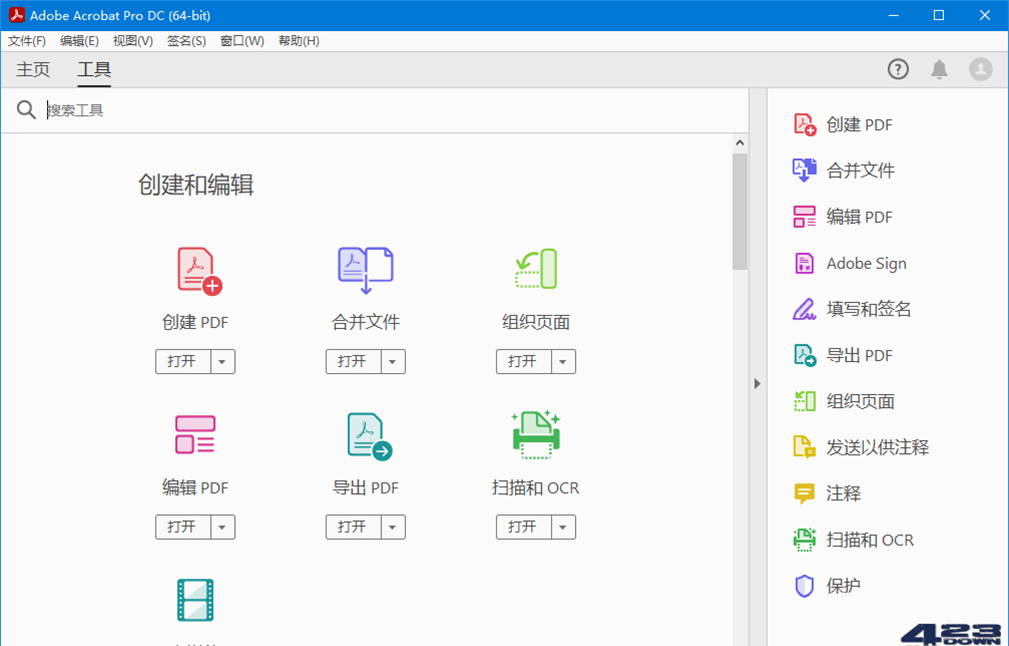
Task: Expand dropdown arrow next to 编辑 PDF 打开
Action: pyautogui.click(x=223, y=527)
